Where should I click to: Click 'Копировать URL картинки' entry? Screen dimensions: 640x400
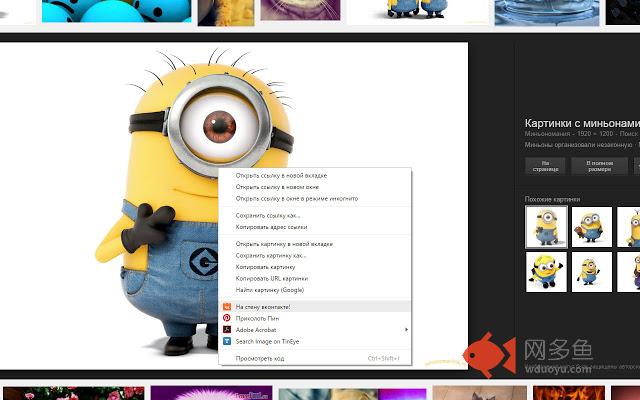[272, 278]
